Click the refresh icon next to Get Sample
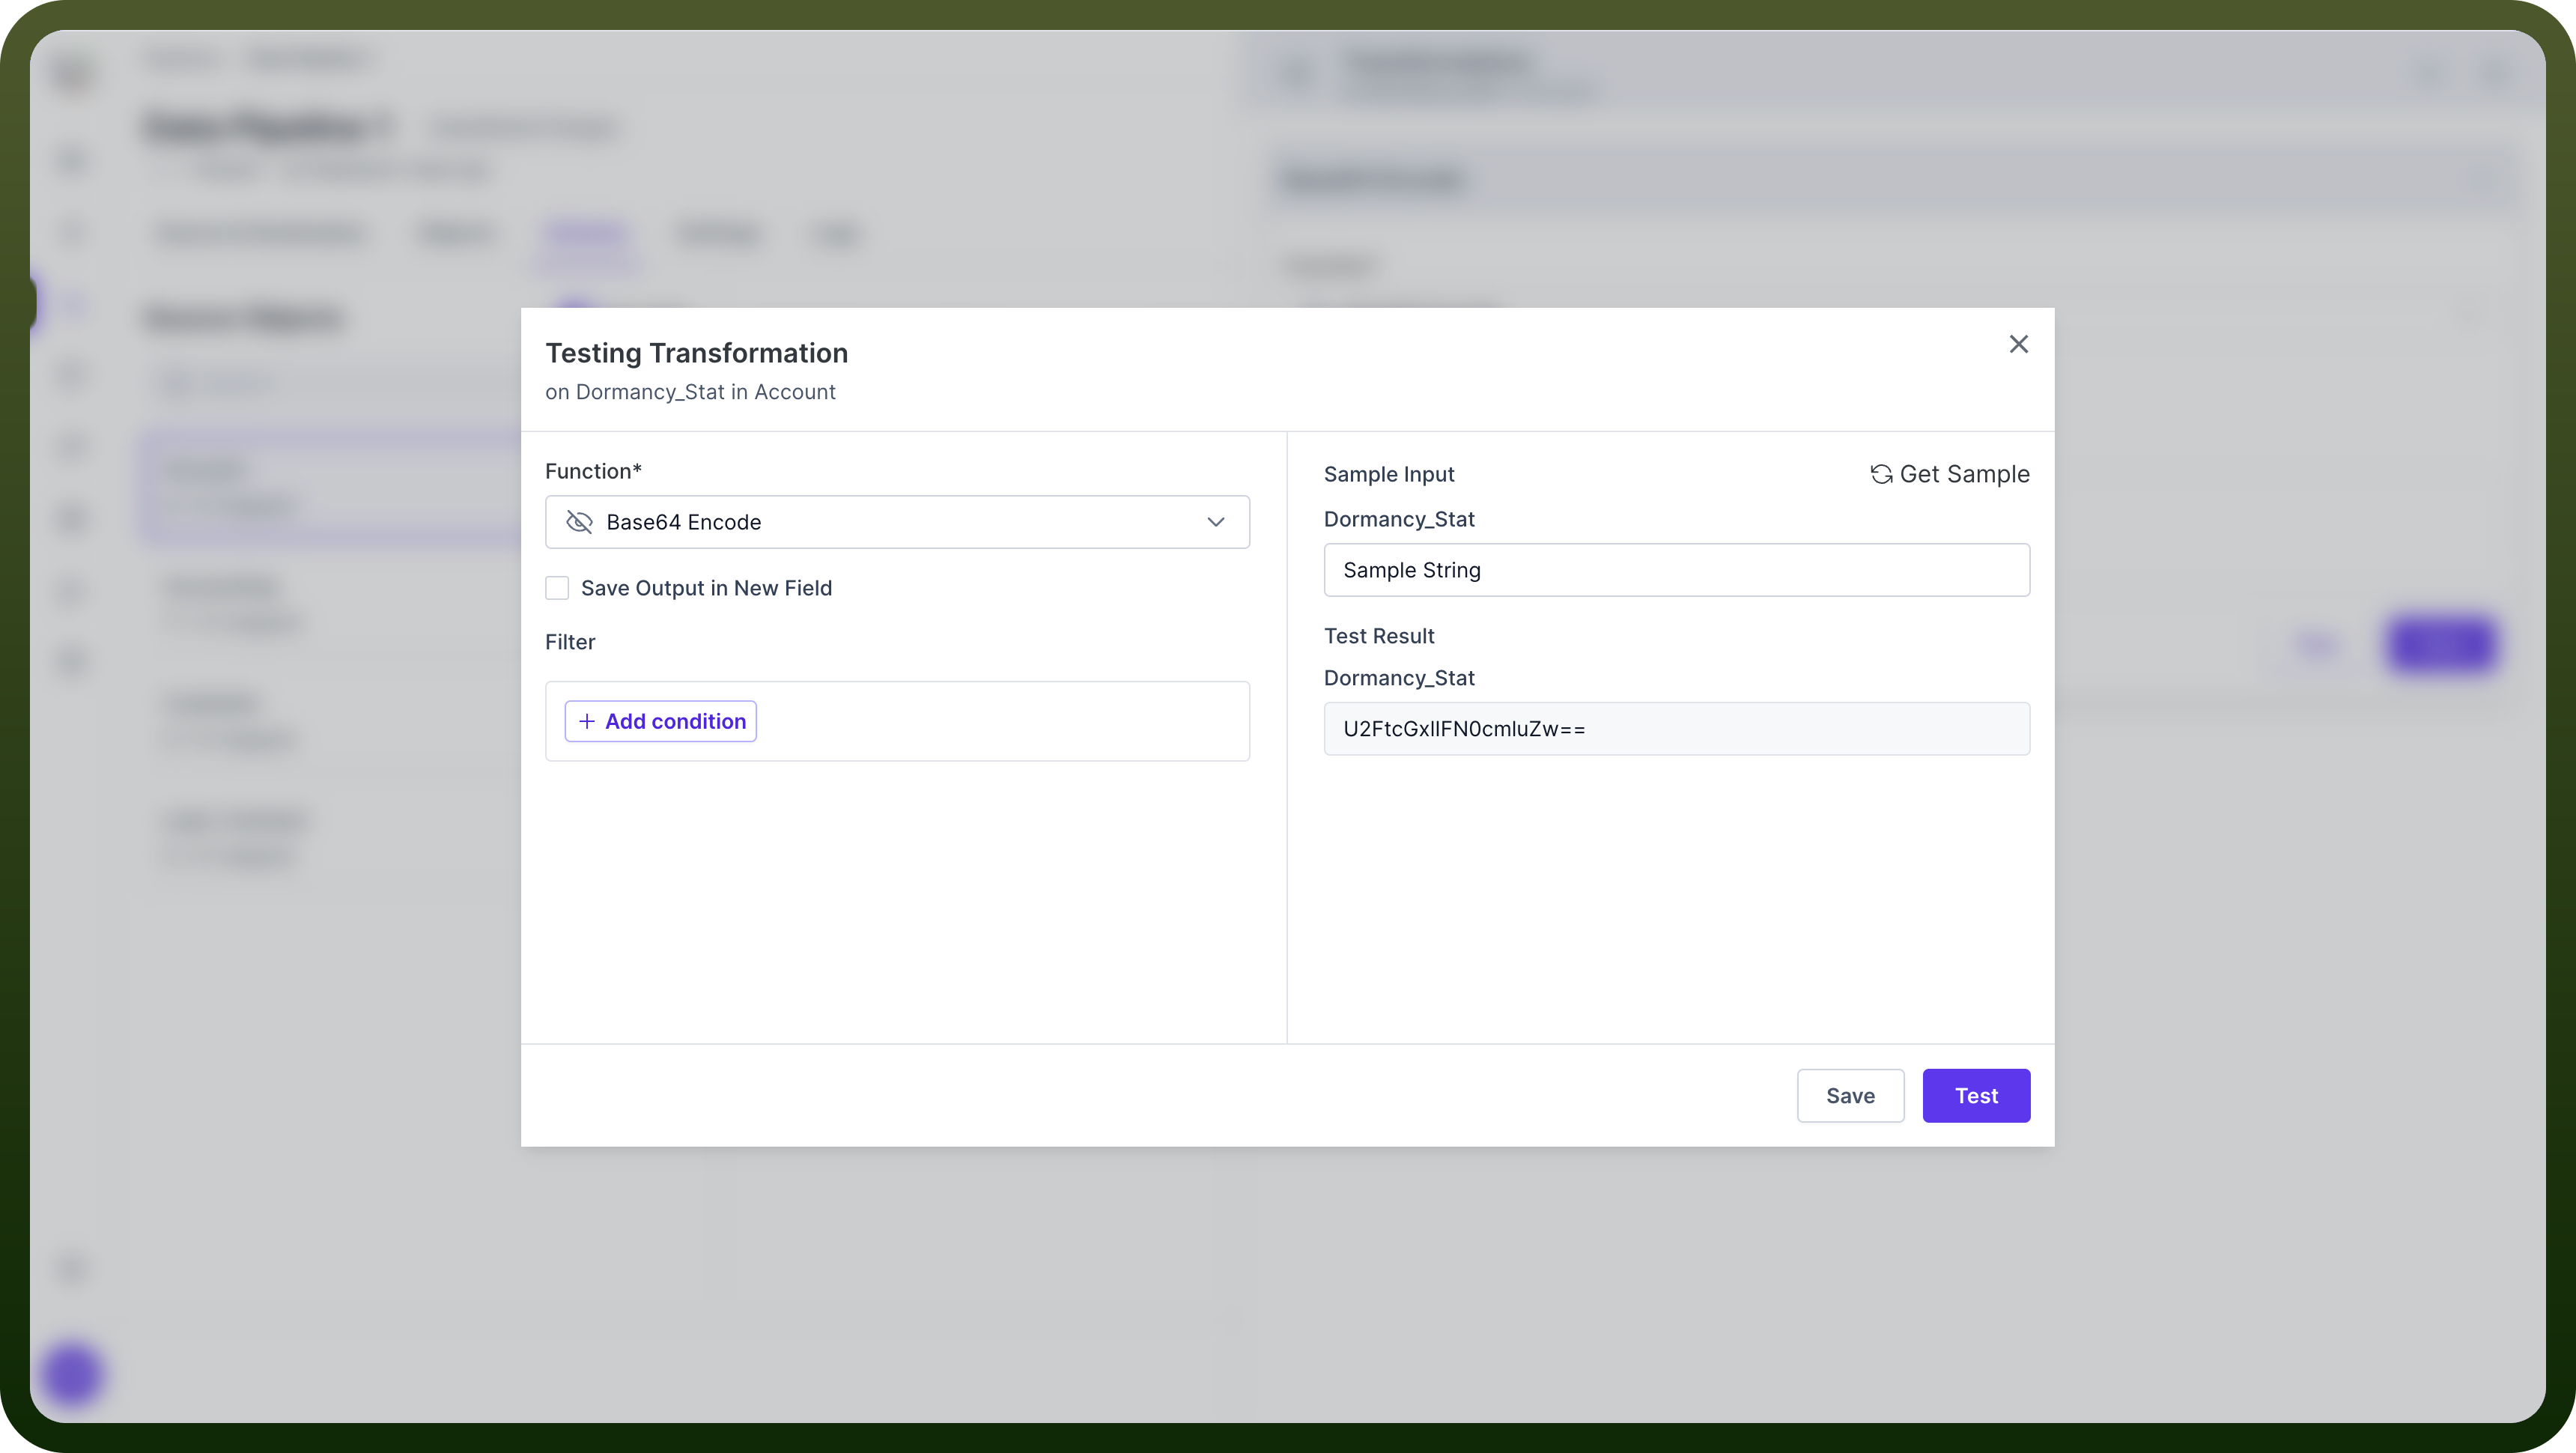Image resolution: width=2576 pixels, height=1453 pixels. pos(1881,474)
